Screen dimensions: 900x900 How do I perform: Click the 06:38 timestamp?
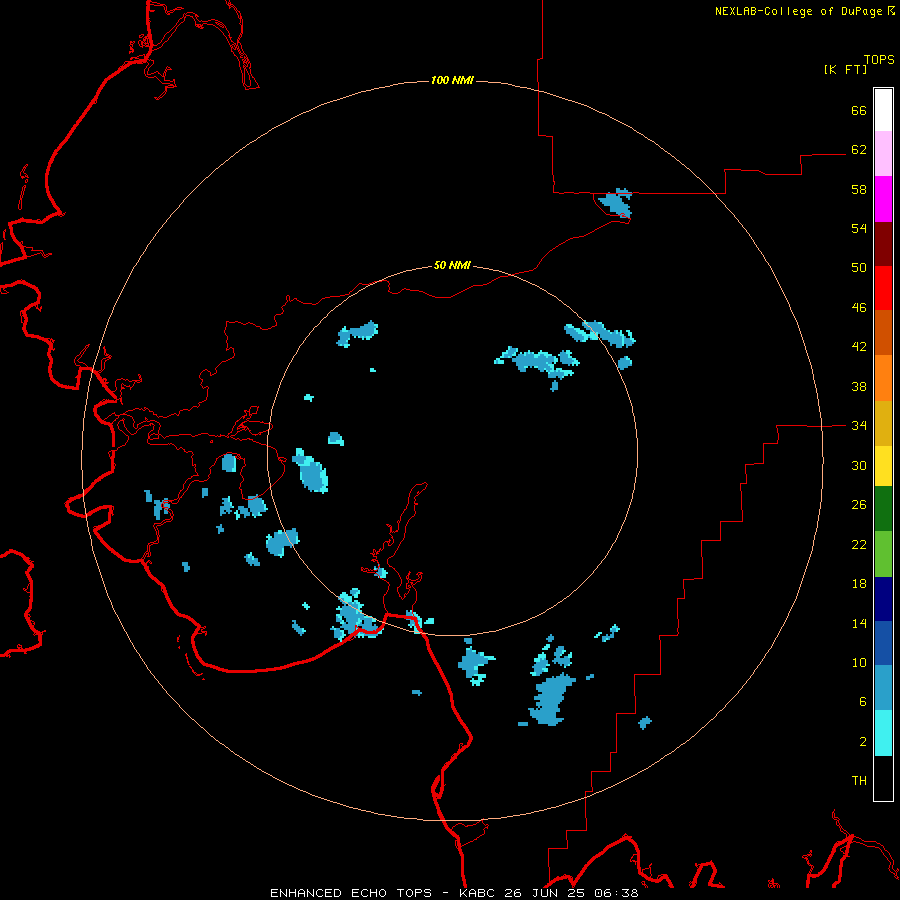(x=615, y=893)
